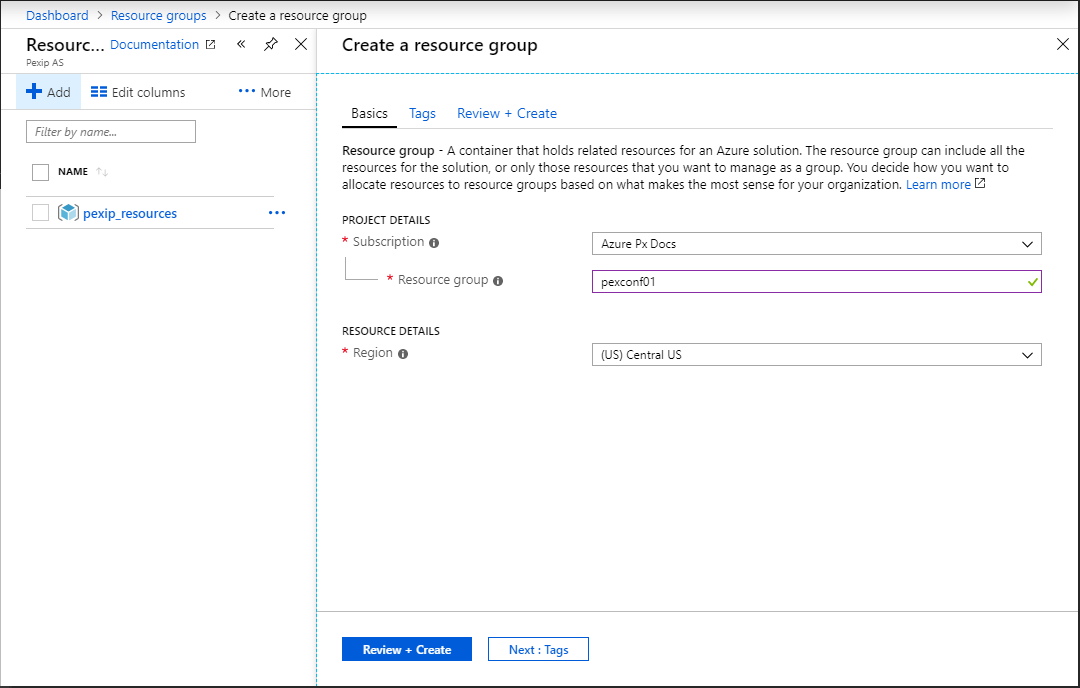Click the Add plus icon

click(x=34, y=92)
